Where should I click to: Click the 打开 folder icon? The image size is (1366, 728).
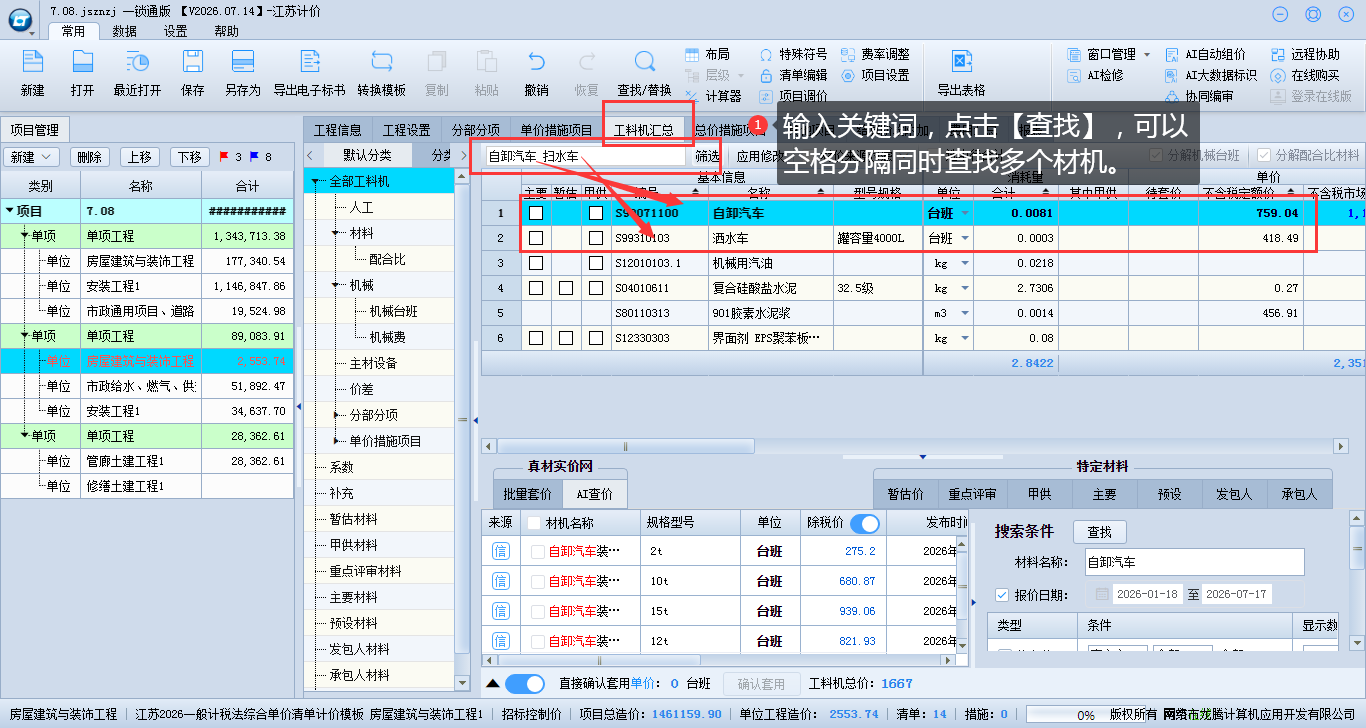[x=82, y=63]
